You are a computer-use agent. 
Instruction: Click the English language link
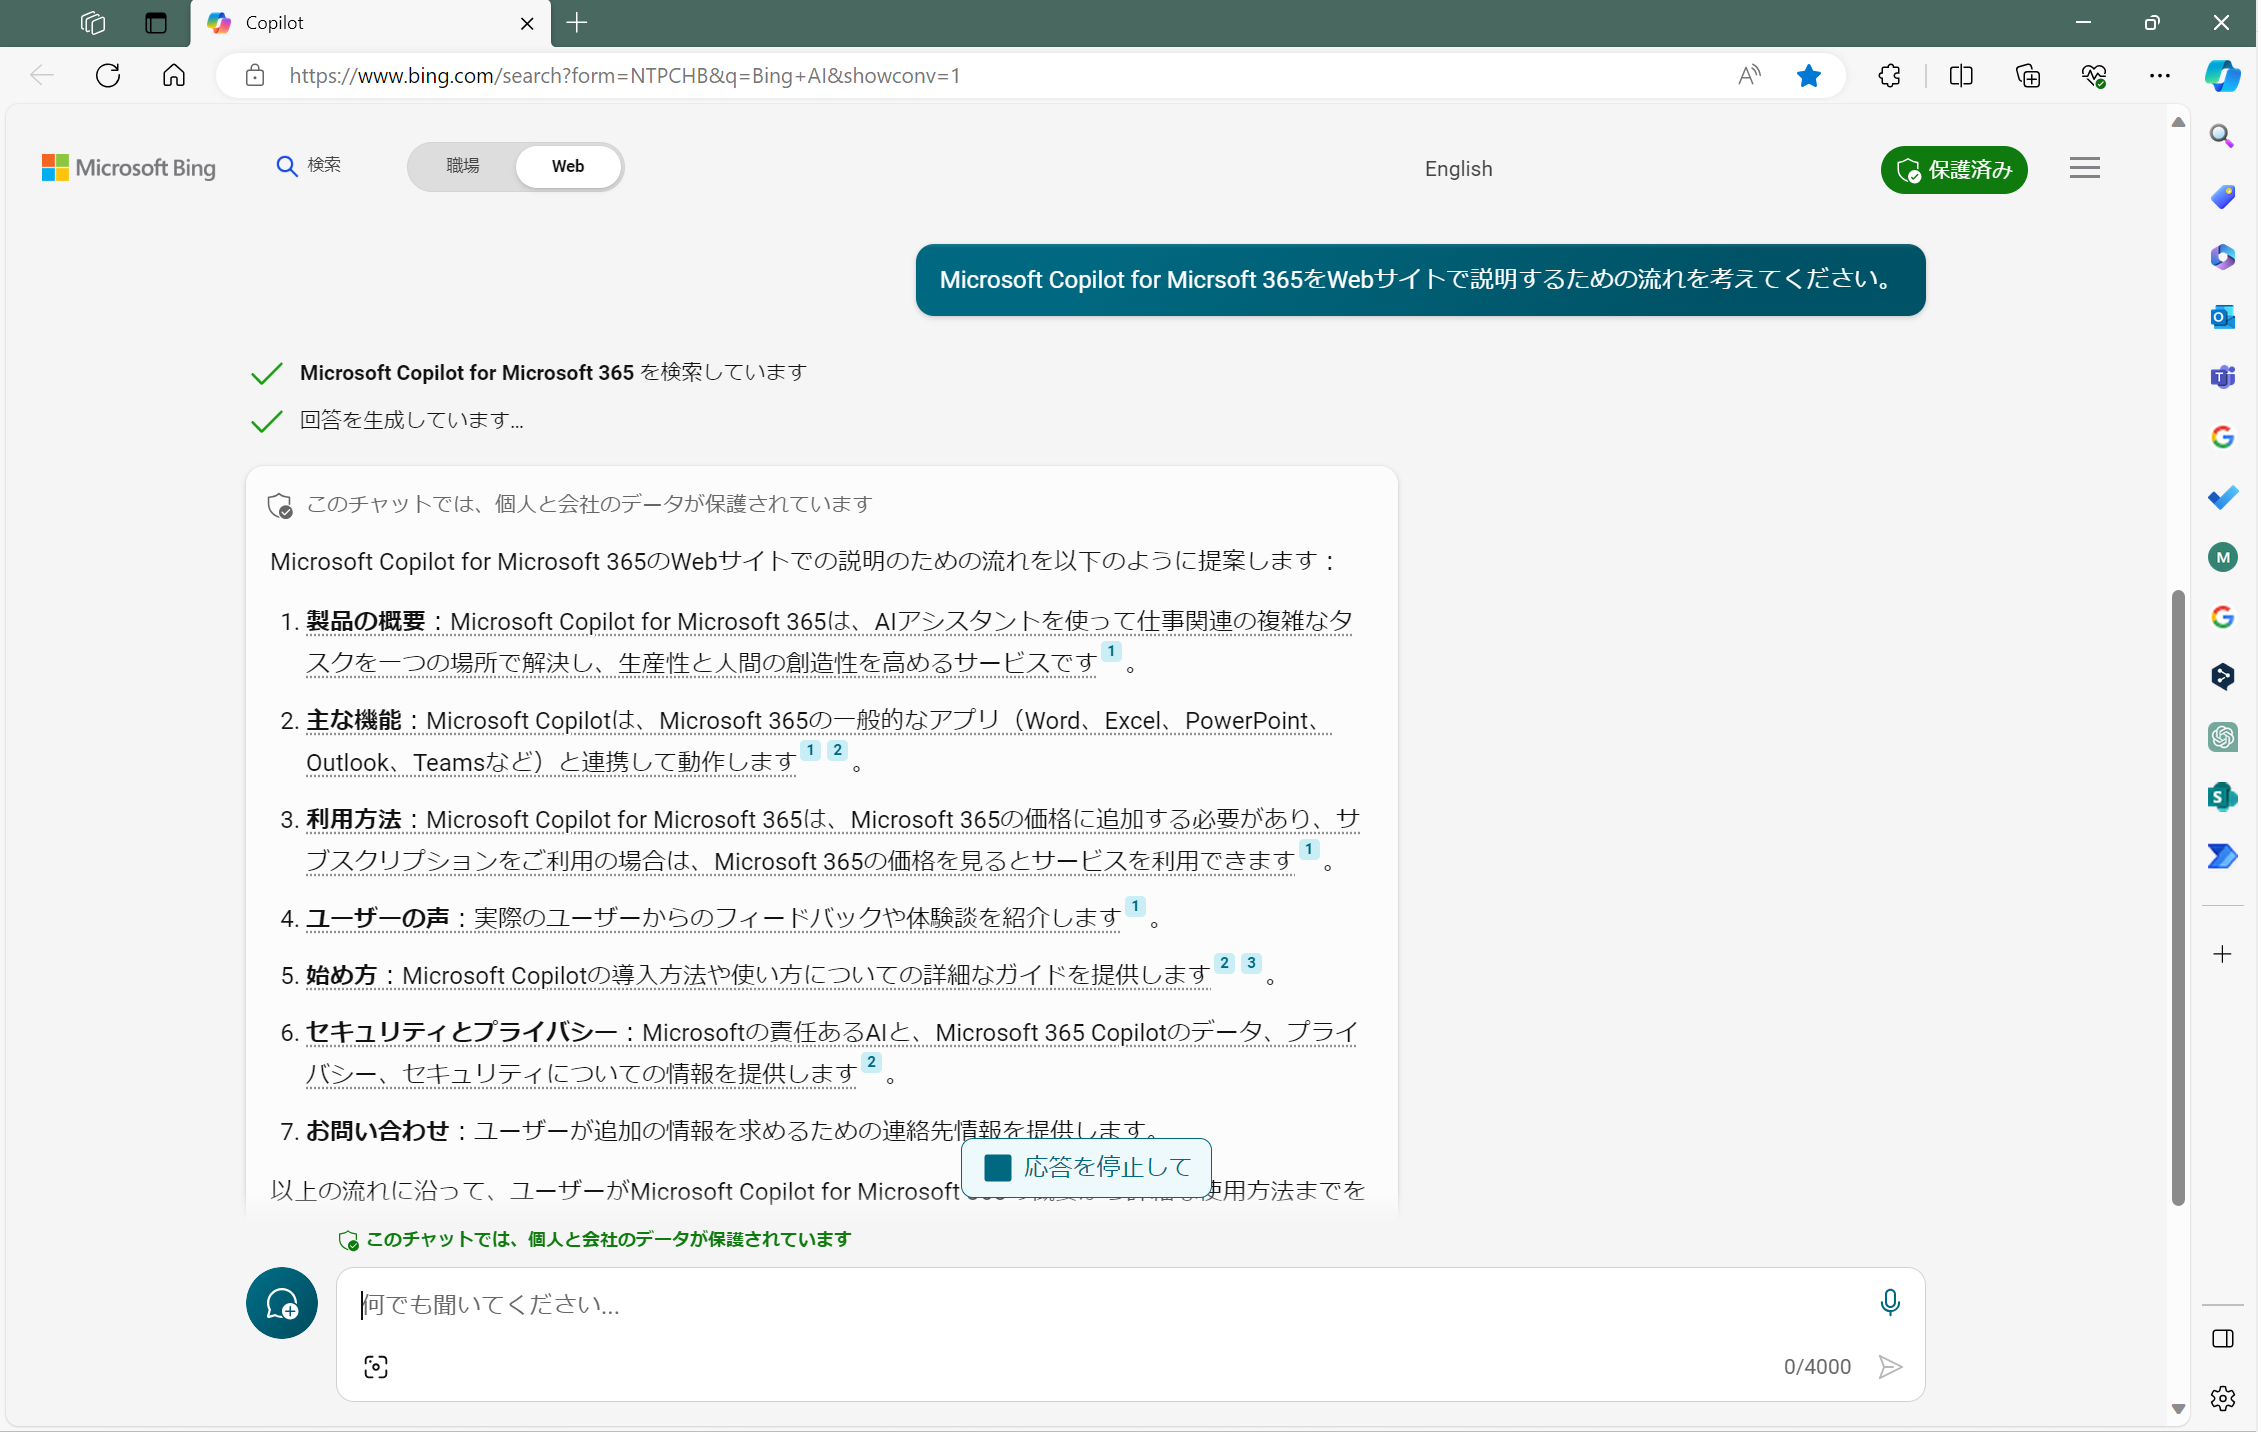[x=1459, y=169]
